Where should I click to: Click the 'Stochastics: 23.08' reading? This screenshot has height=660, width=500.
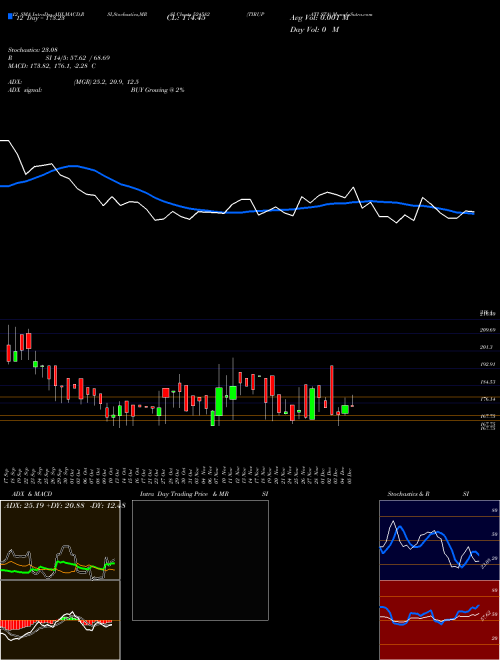coord(32,50)
